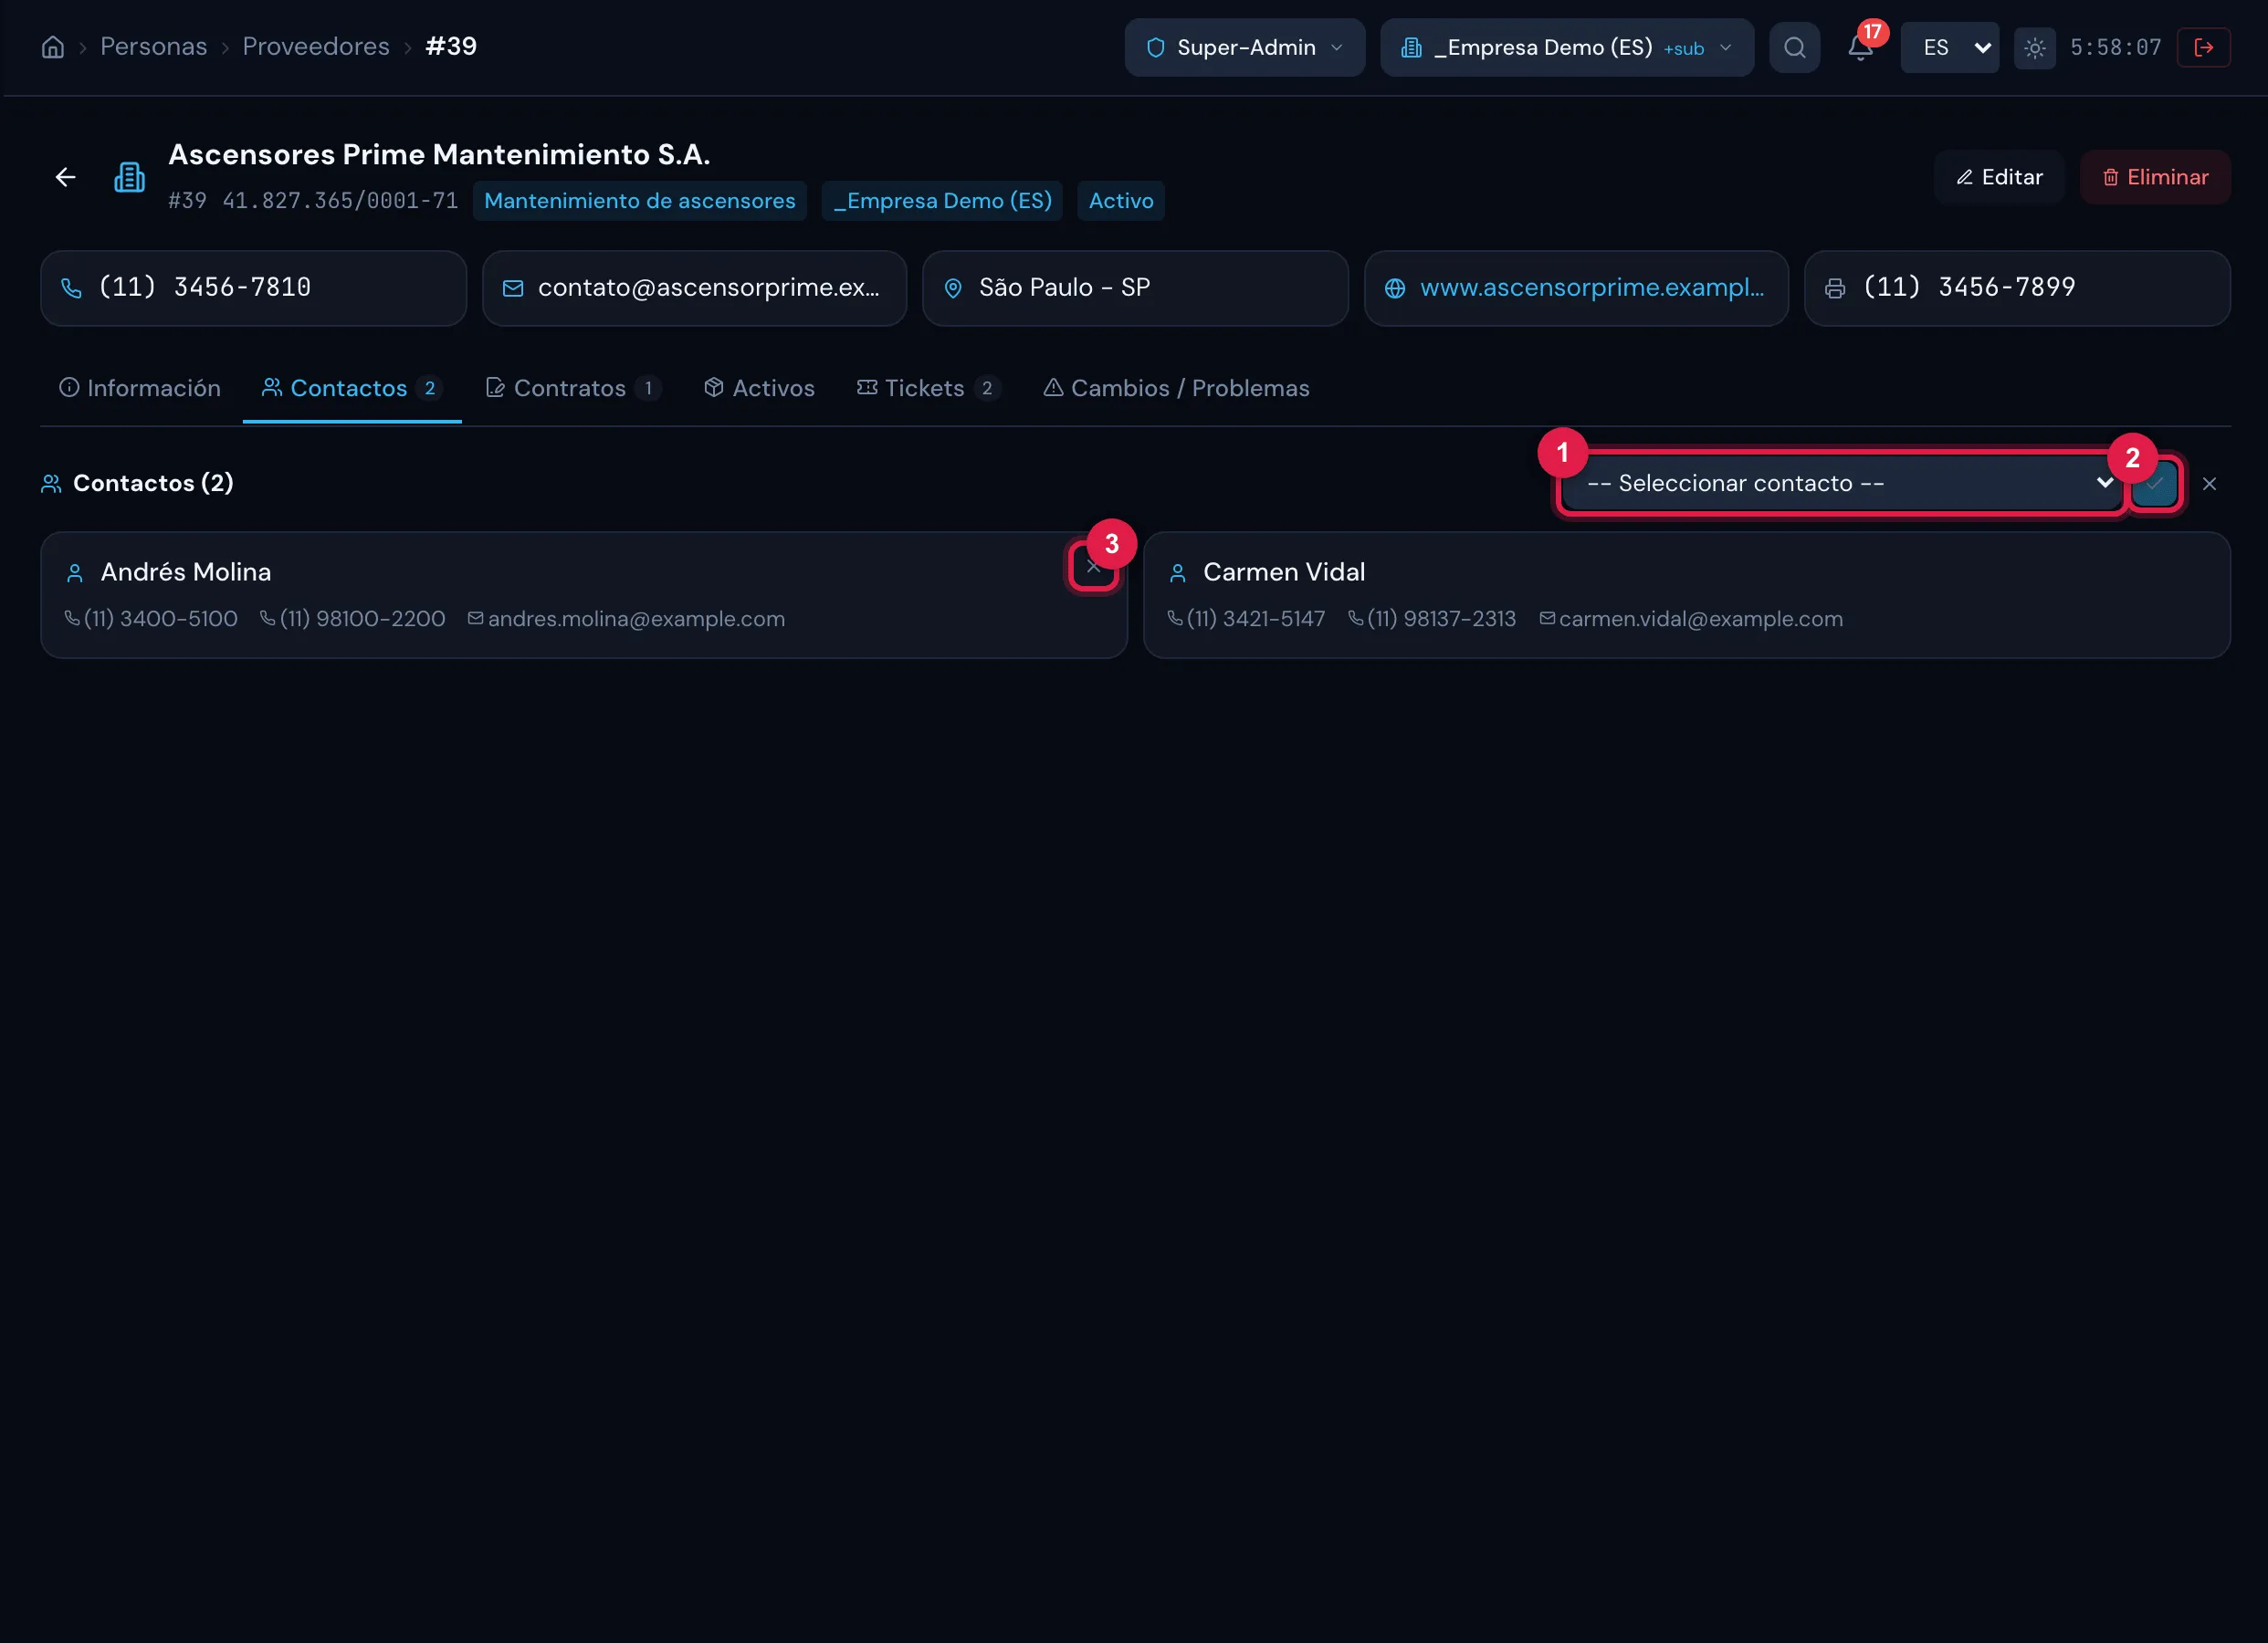The height and width of the screenshot is (1643, 2268).
Task: Open the Super-Admin role dropdown
Action: point(1244,47)
